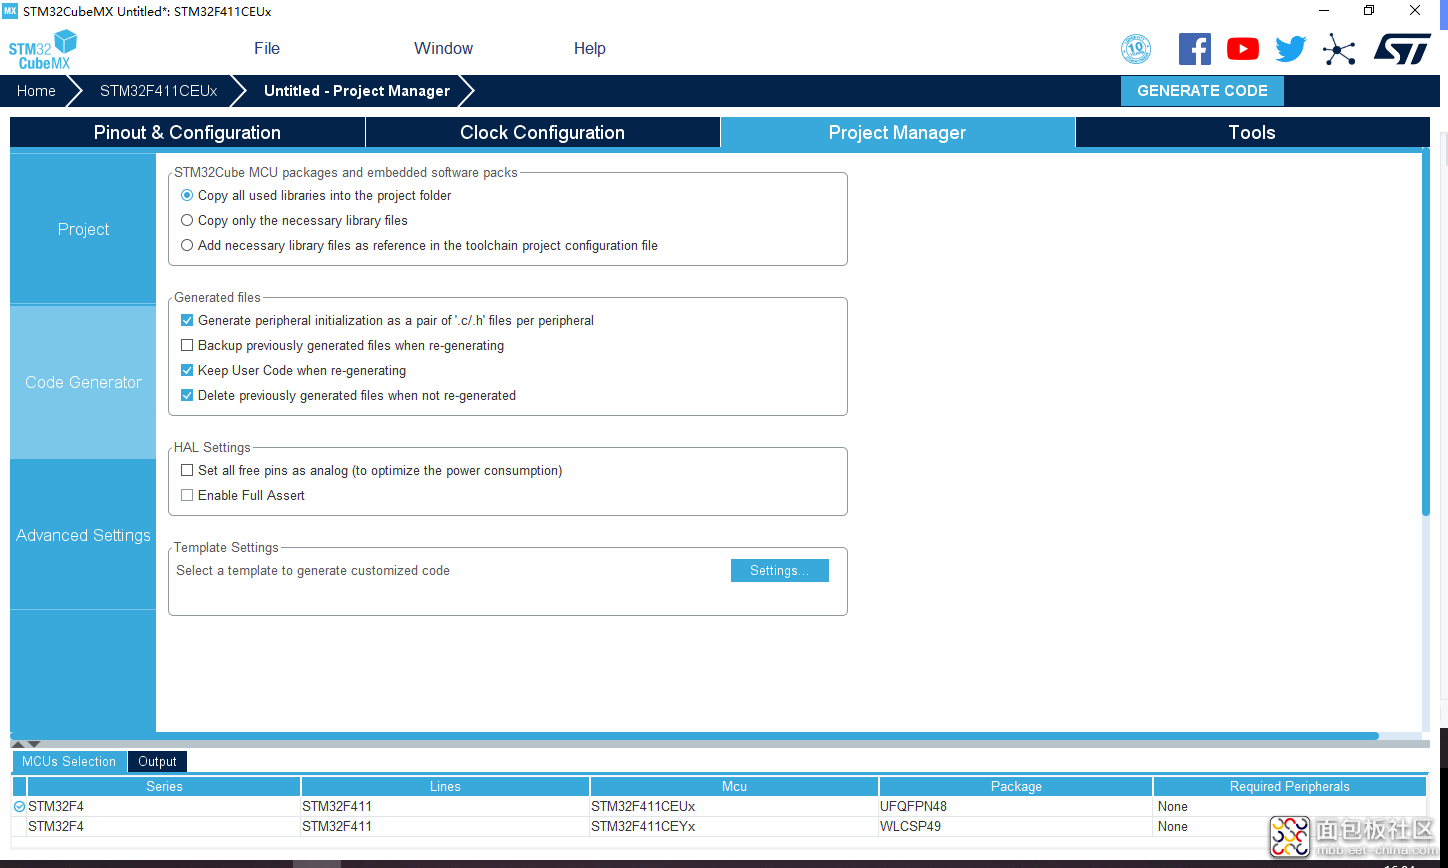Click the vertical scrollbar of settings pane
This screenshot has height=868, width=1448.
click(1425, 332)
